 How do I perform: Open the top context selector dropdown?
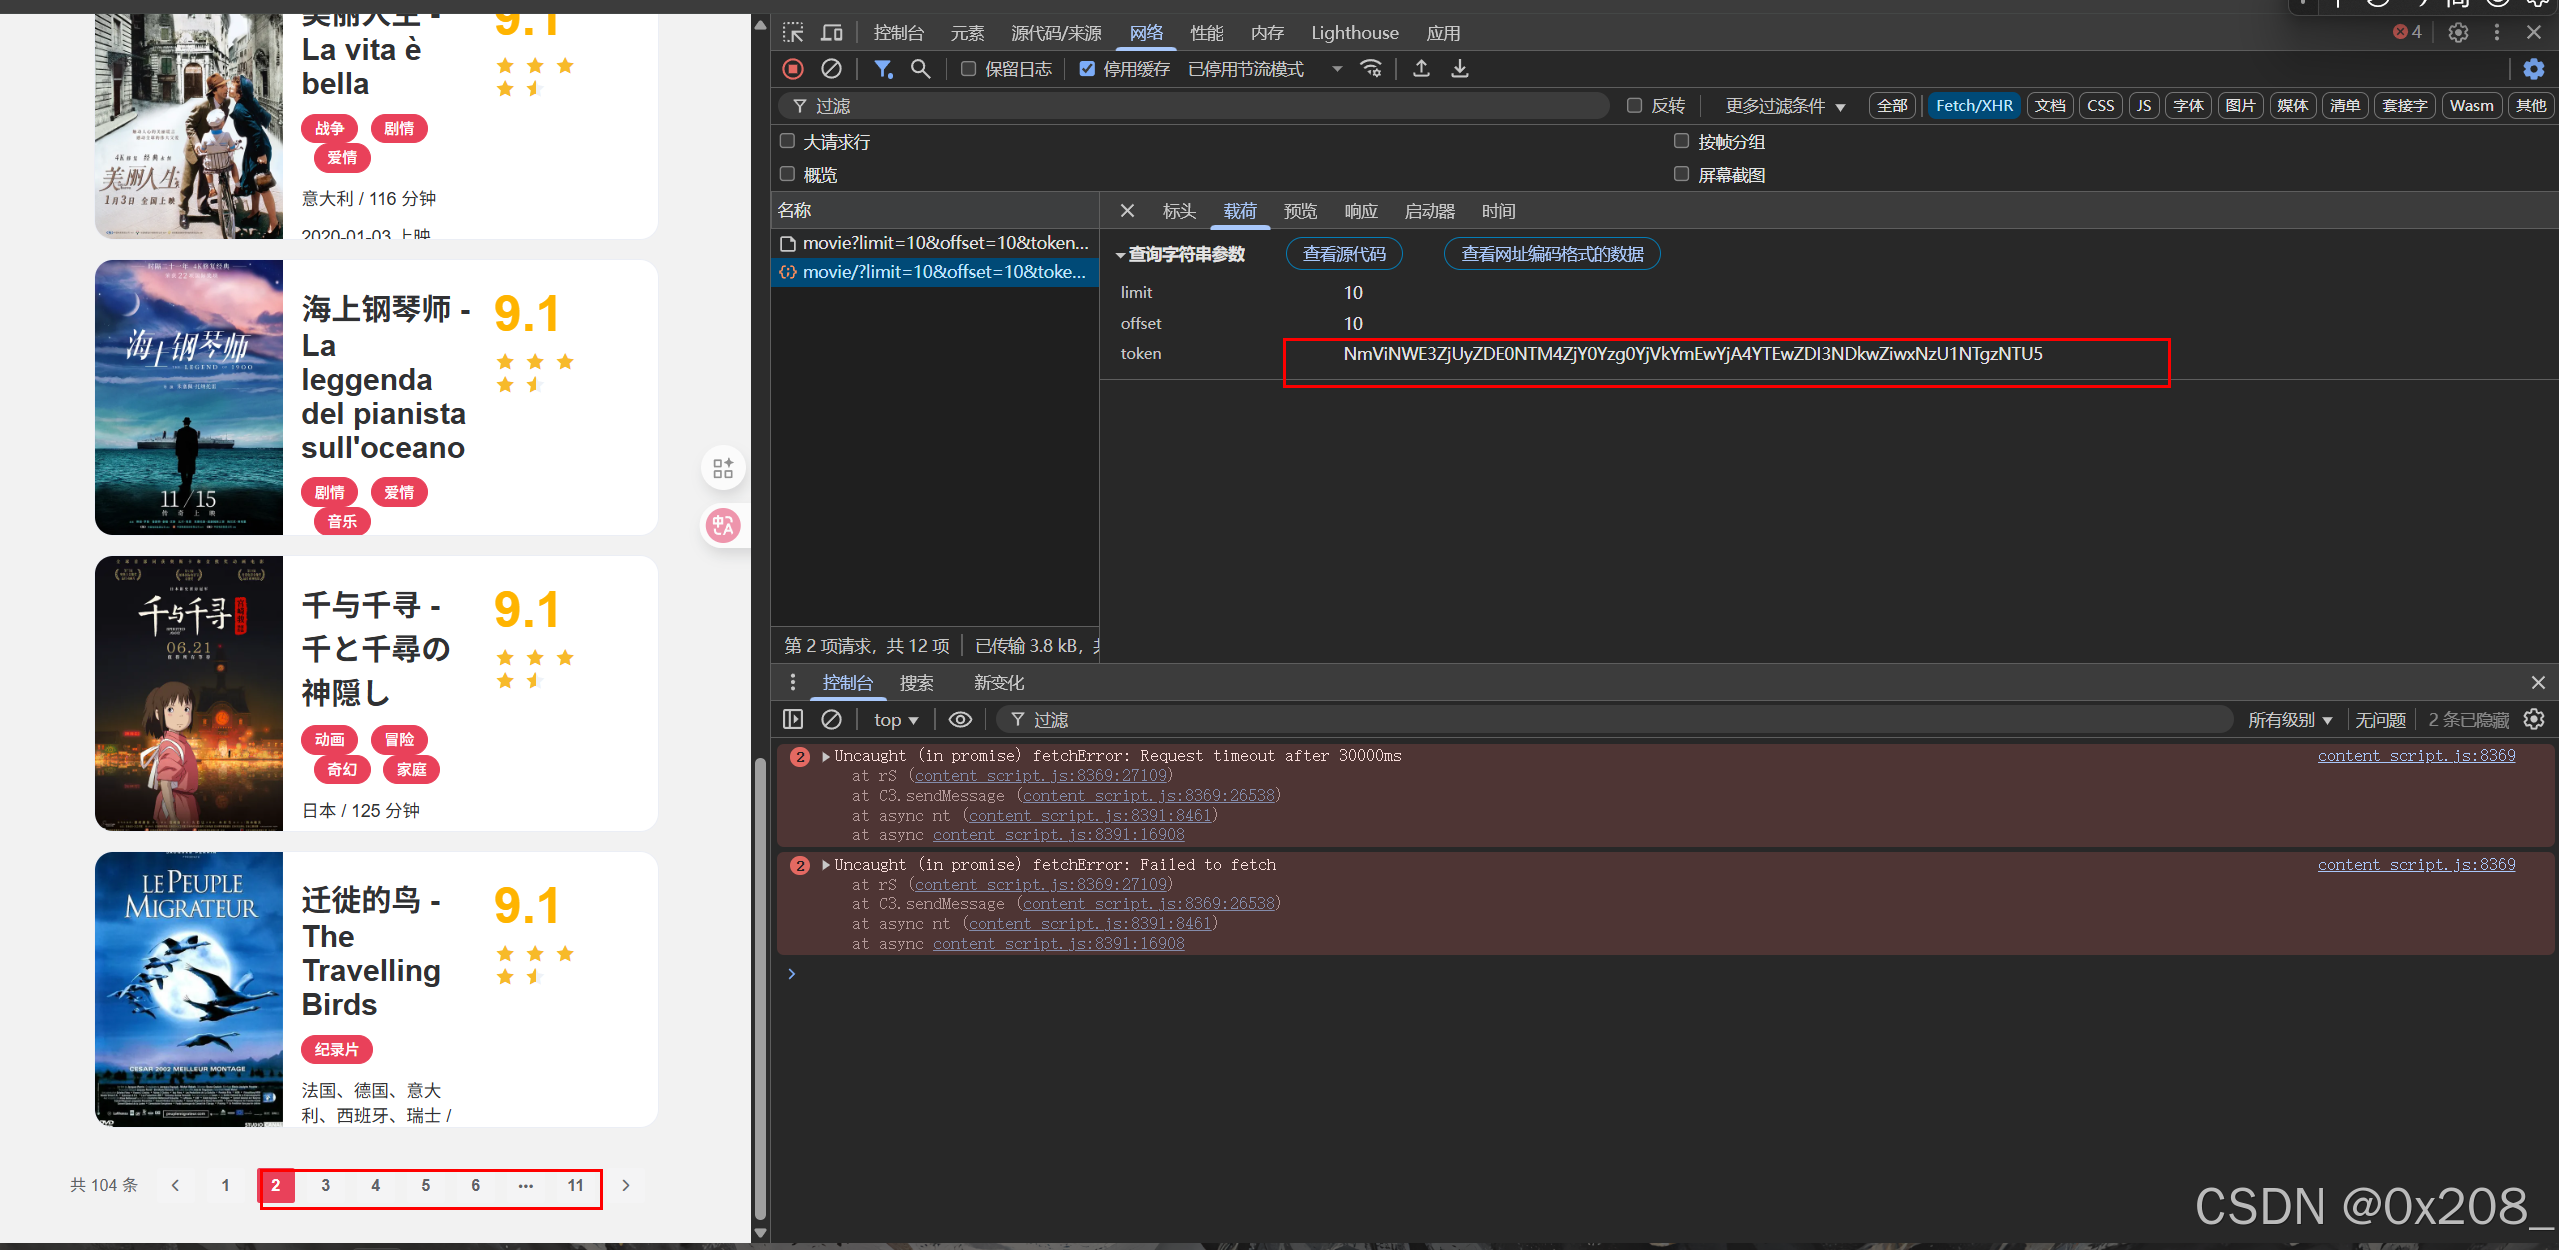(896, 720)
